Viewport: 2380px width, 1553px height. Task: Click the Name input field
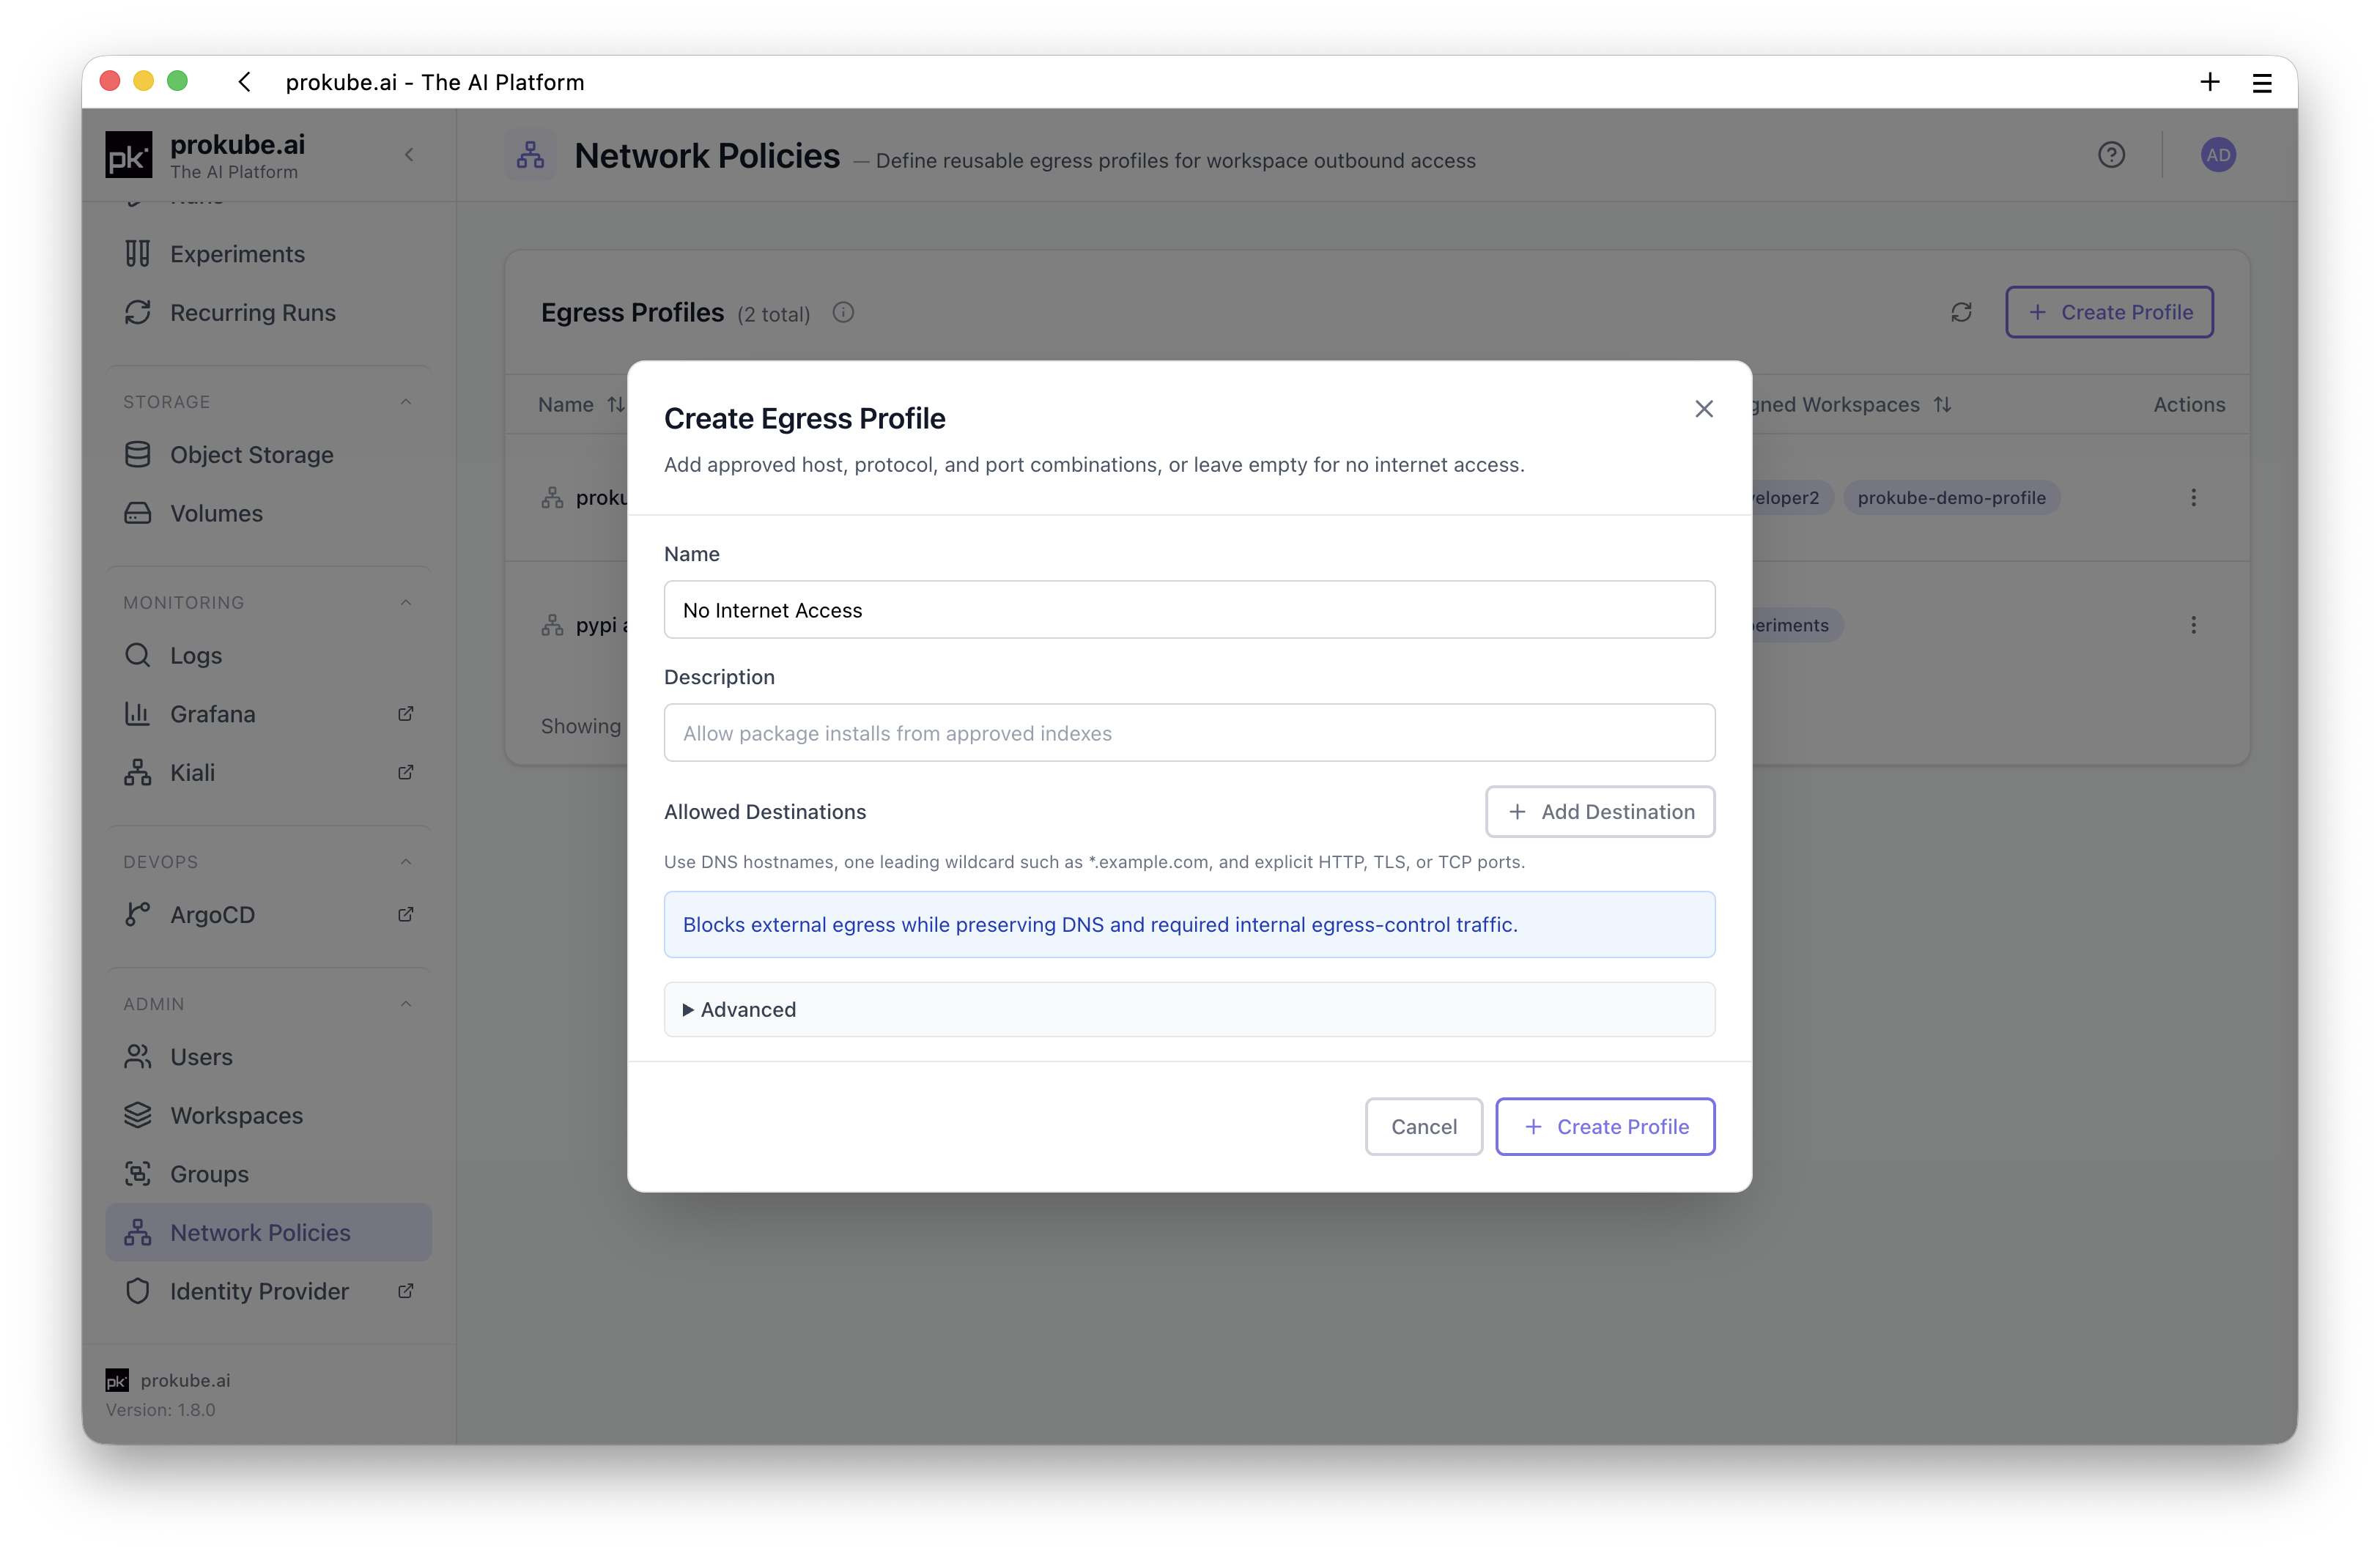pos(1189,610)
